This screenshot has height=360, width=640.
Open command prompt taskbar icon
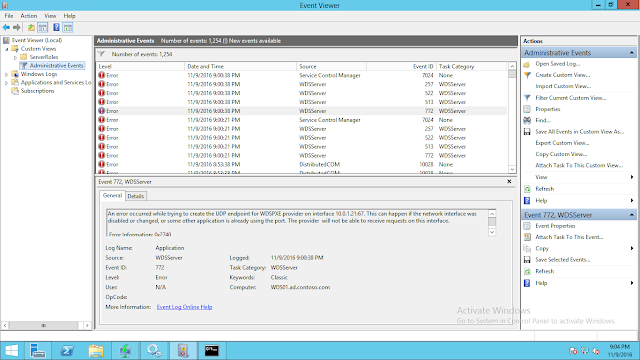pos(211,351)
